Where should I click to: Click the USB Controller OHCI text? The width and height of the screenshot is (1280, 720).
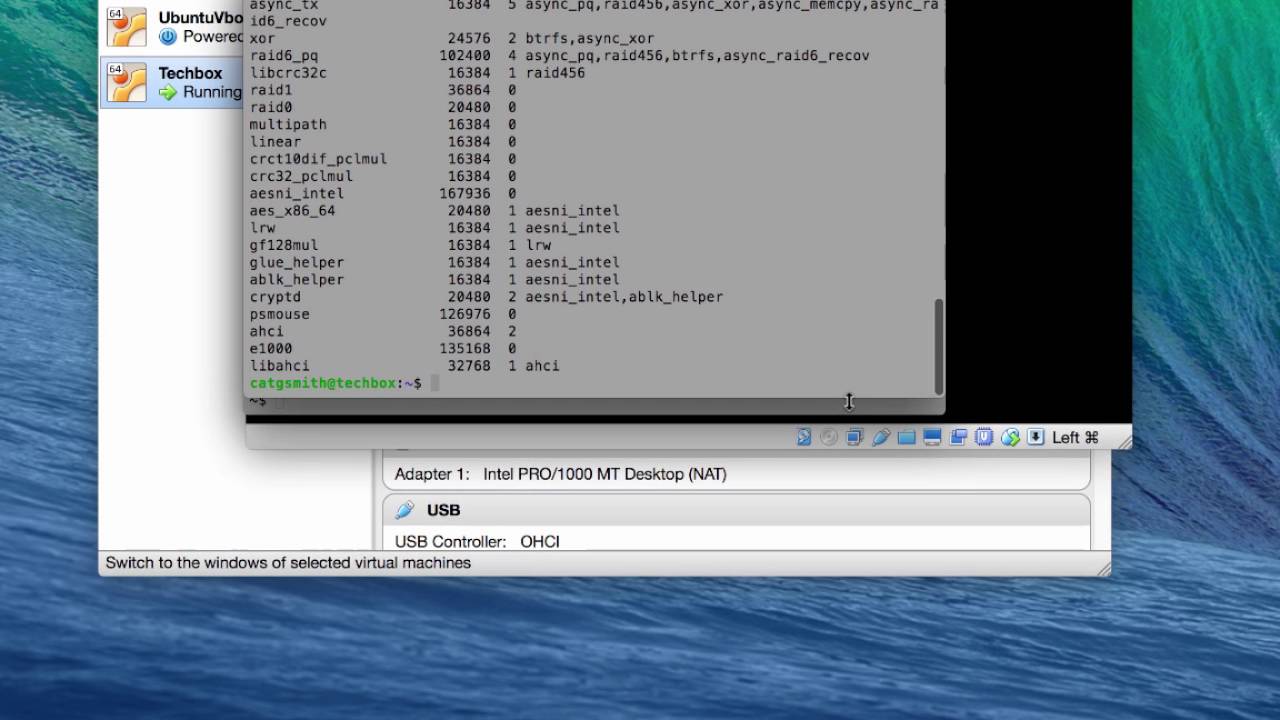tap(477, 541)
